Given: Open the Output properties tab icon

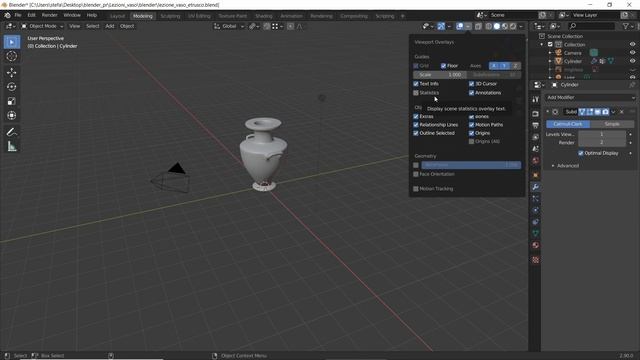Looking at the screenshot, I should [536, 125].
